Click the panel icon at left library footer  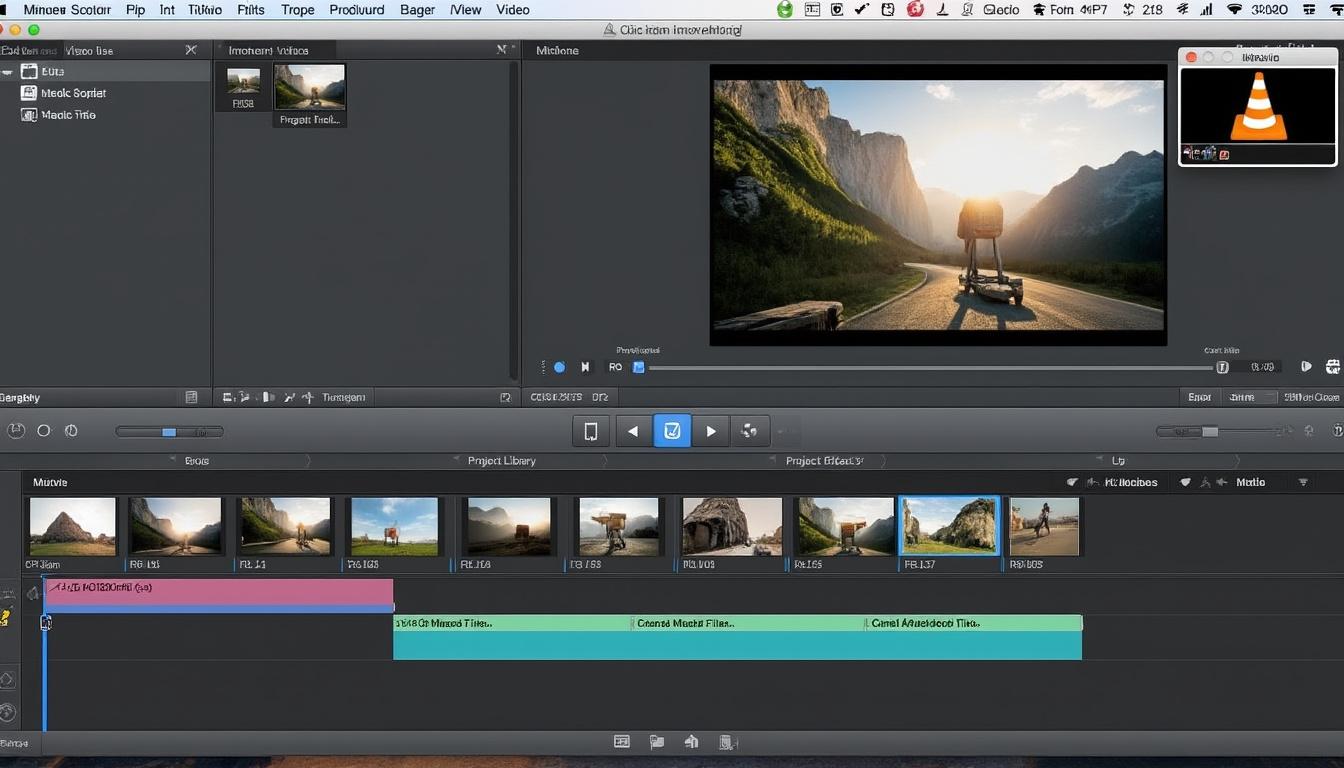191,397
